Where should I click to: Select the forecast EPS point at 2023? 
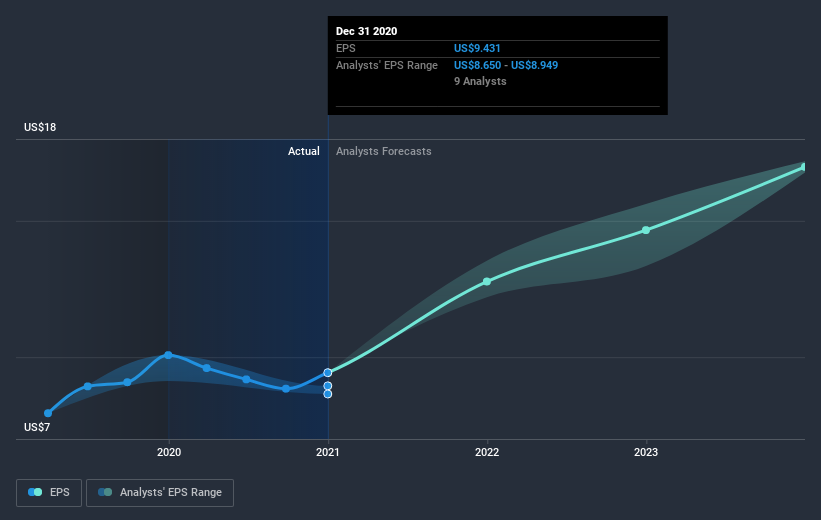click(x=646, y=230)
